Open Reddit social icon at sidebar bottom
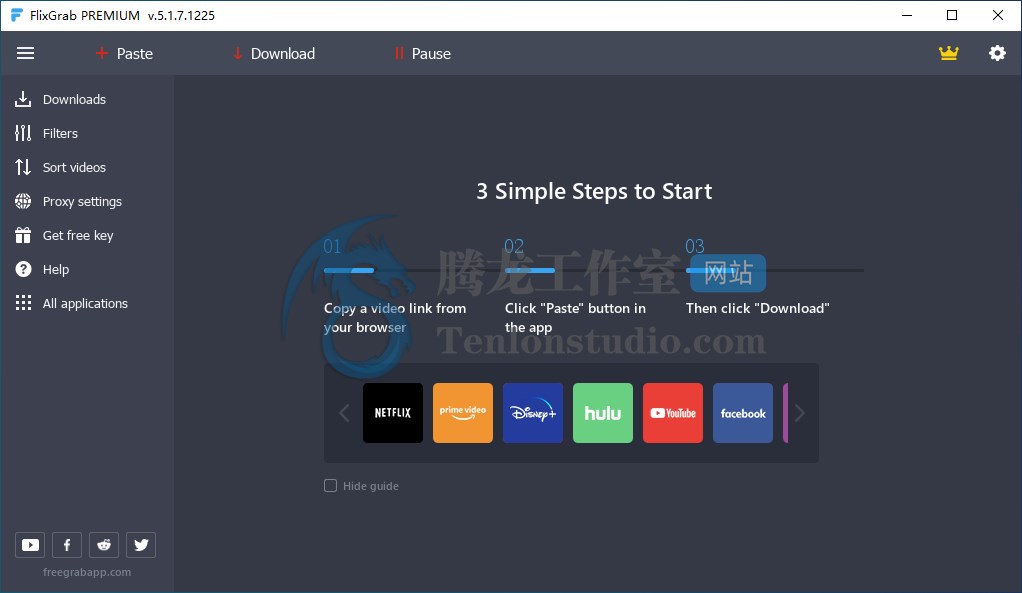 tap(104, 545)
